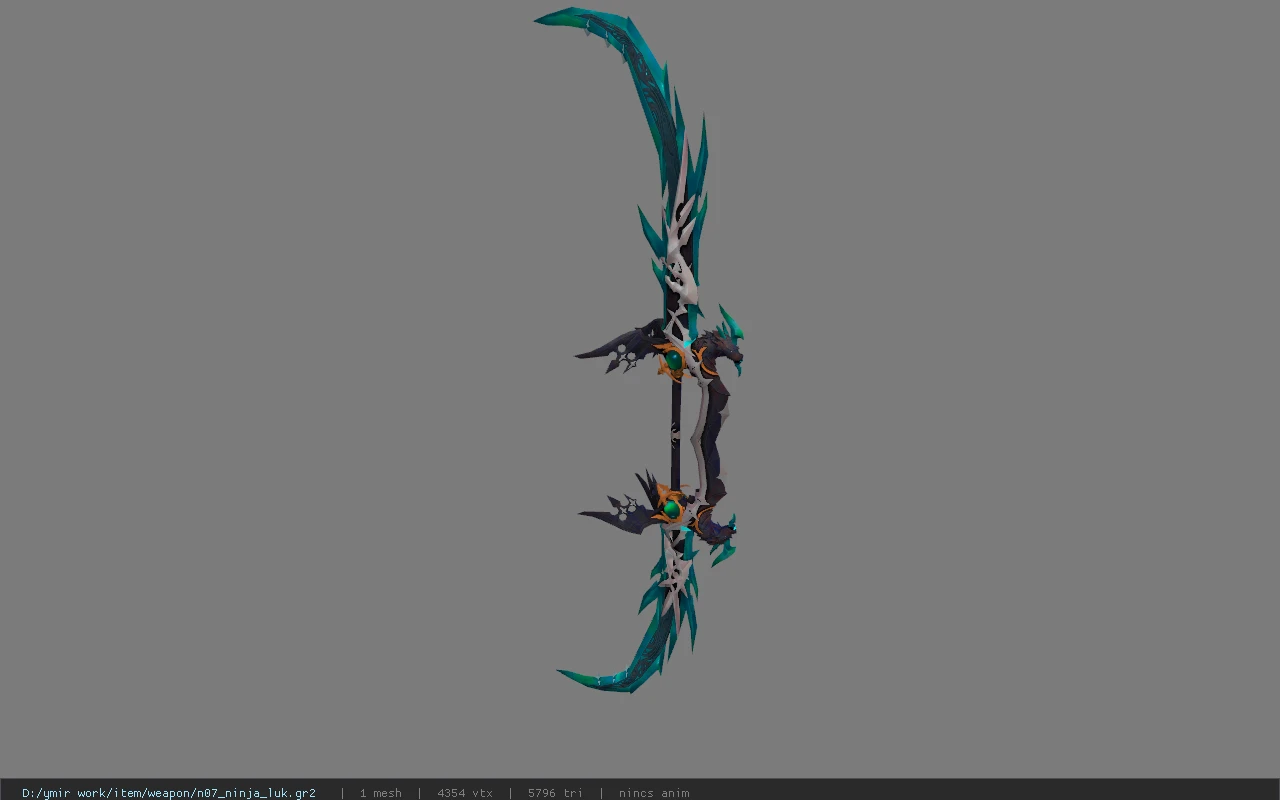Click the "nincs anim" status entry
The height and width of the screenshot is (800, 1280).
click(x=654, y=793)
